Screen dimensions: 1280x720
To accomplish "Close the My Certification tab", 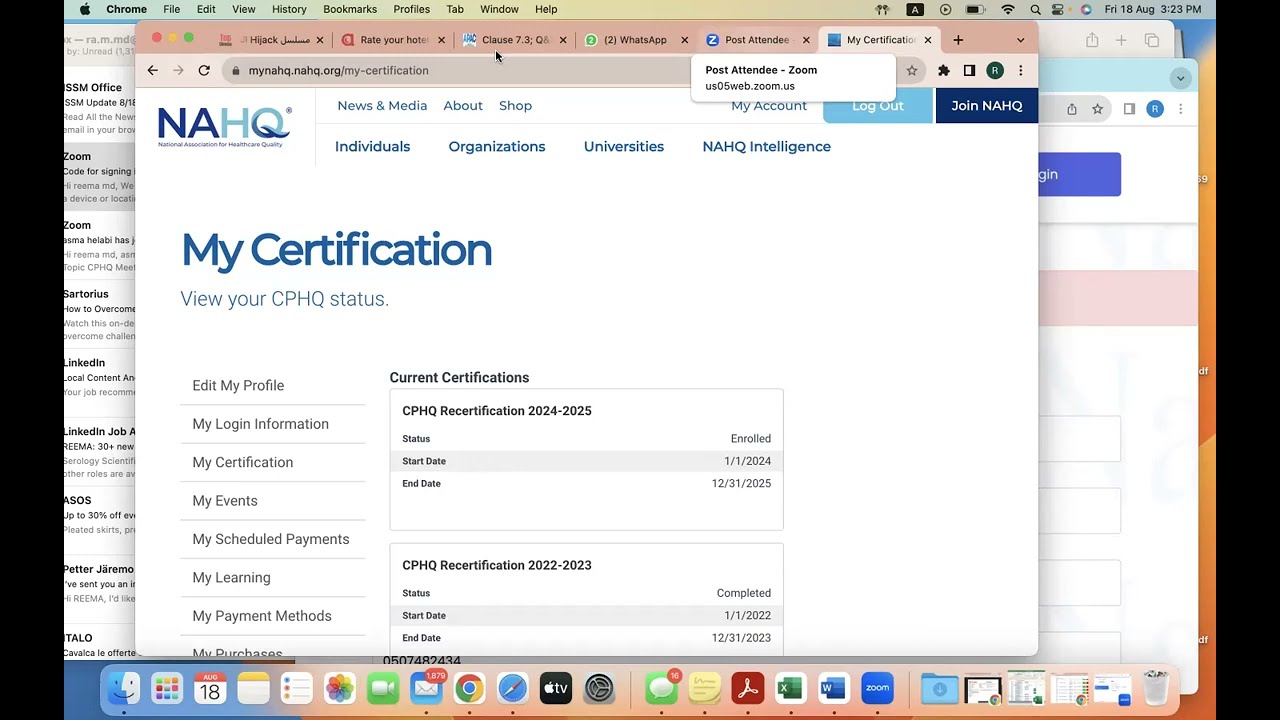I will coord(928,40).
